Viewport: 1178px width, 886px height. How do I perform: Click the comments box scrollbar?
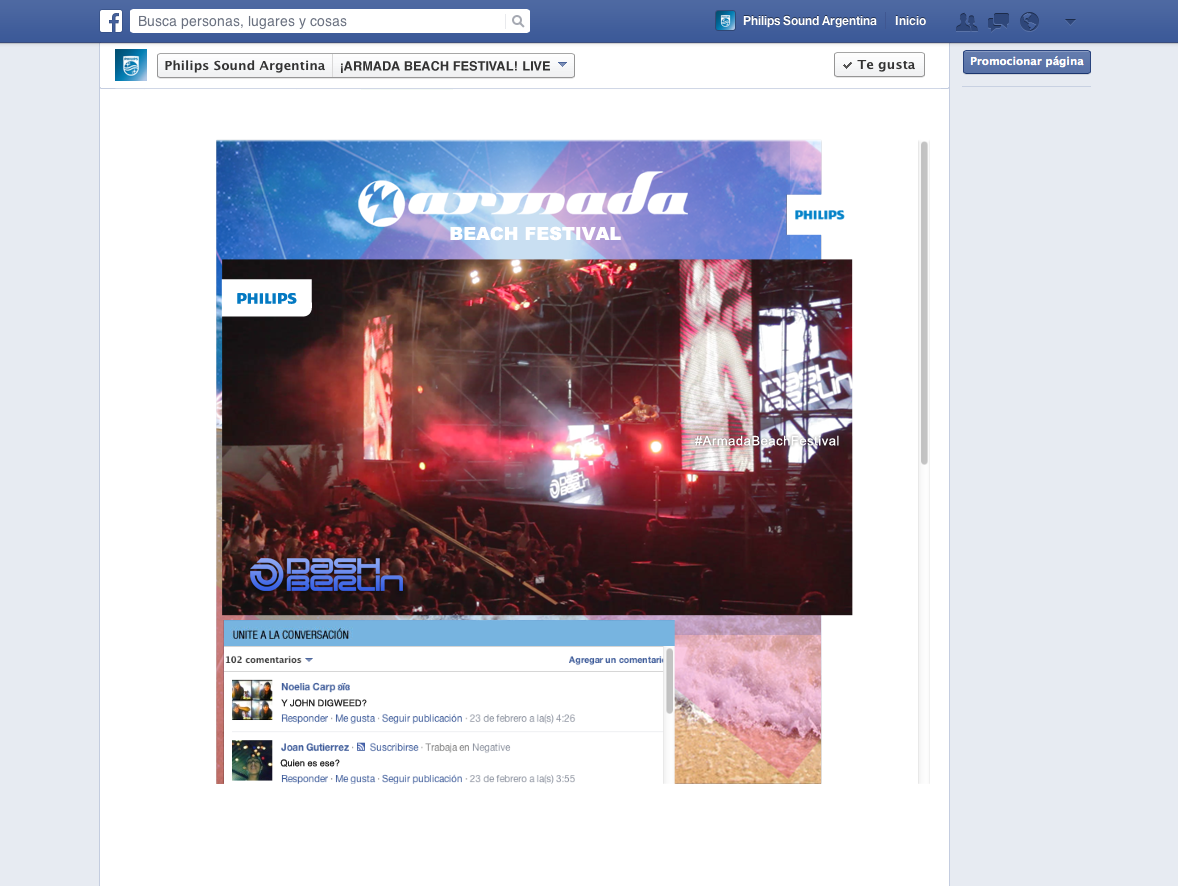click(669, 681)
